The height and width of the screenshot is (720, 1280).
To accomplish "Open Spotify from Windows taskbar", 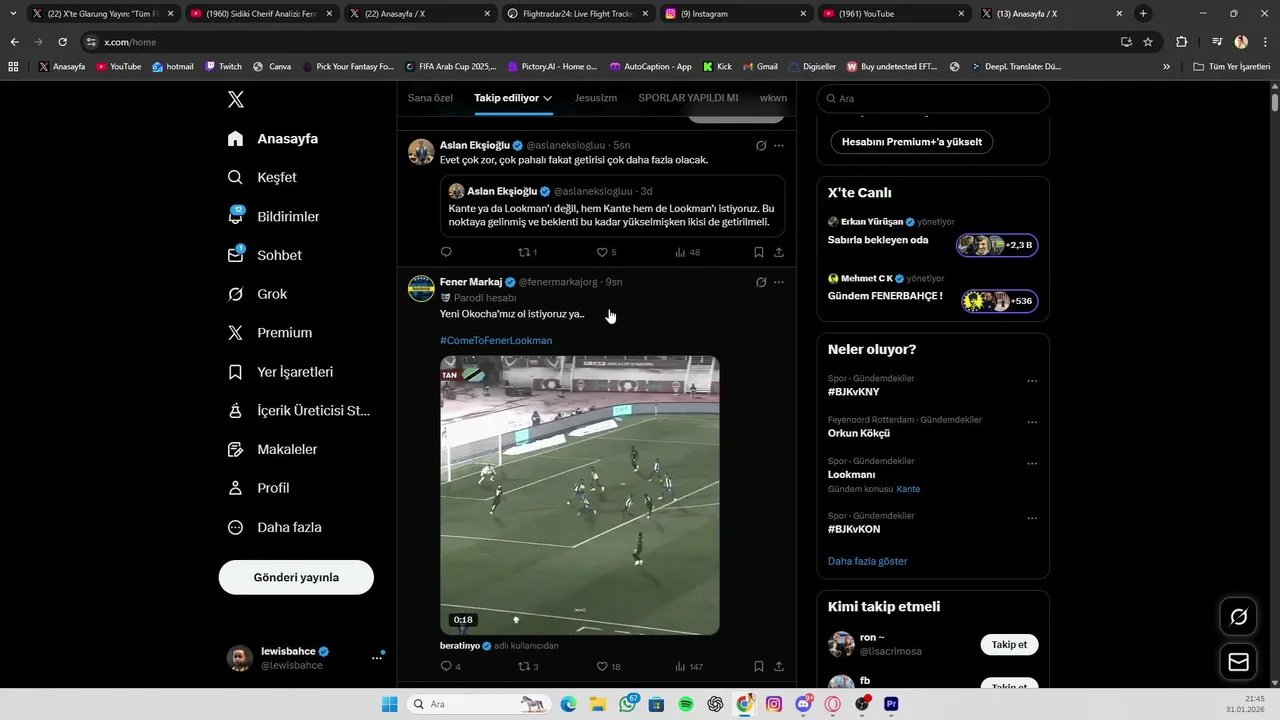I will point(686,704).
